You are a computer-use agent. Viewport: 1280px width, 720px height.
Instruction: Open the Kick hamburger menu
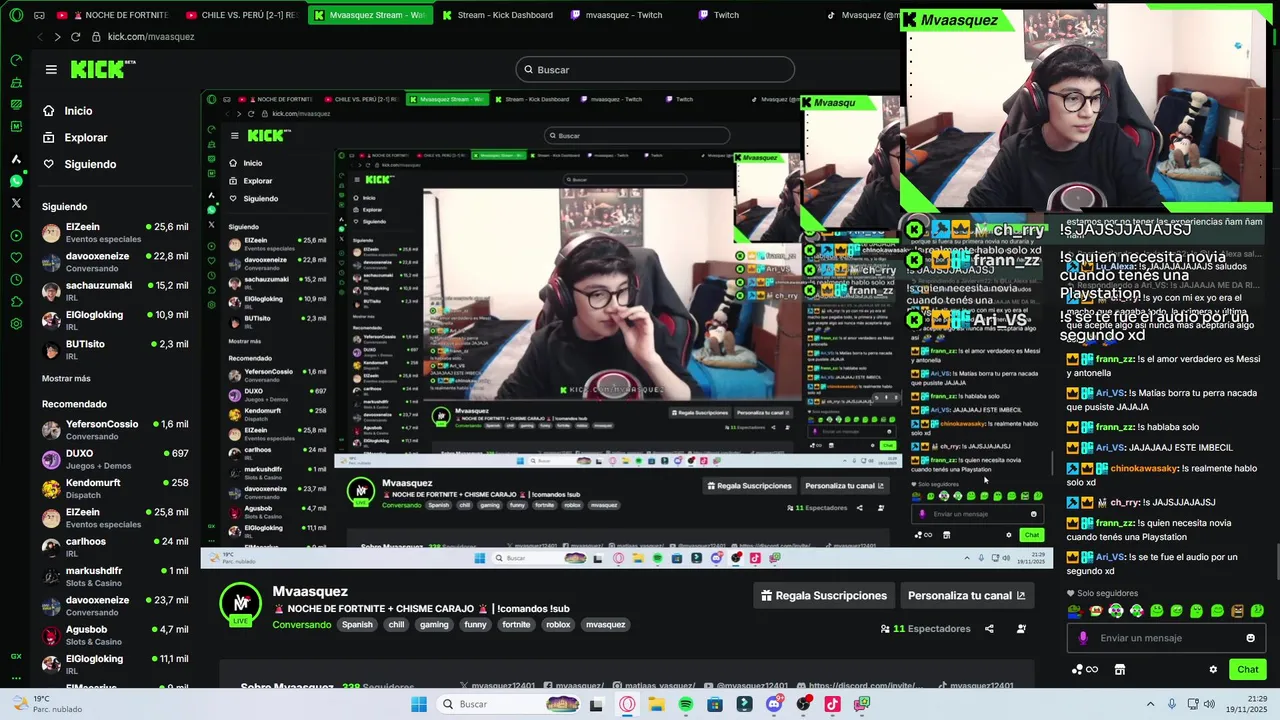(51, 69)
